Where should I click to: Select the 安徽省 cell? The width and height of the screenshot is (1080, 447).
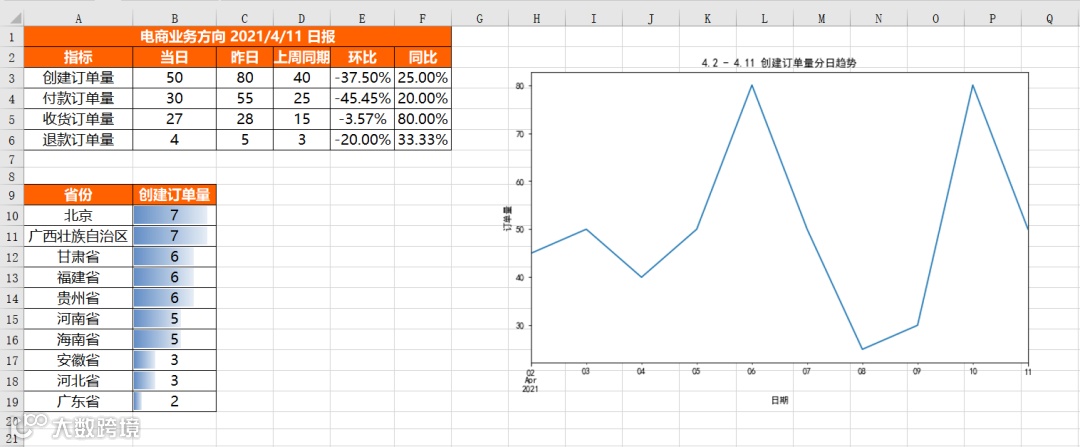pos(79,360)
